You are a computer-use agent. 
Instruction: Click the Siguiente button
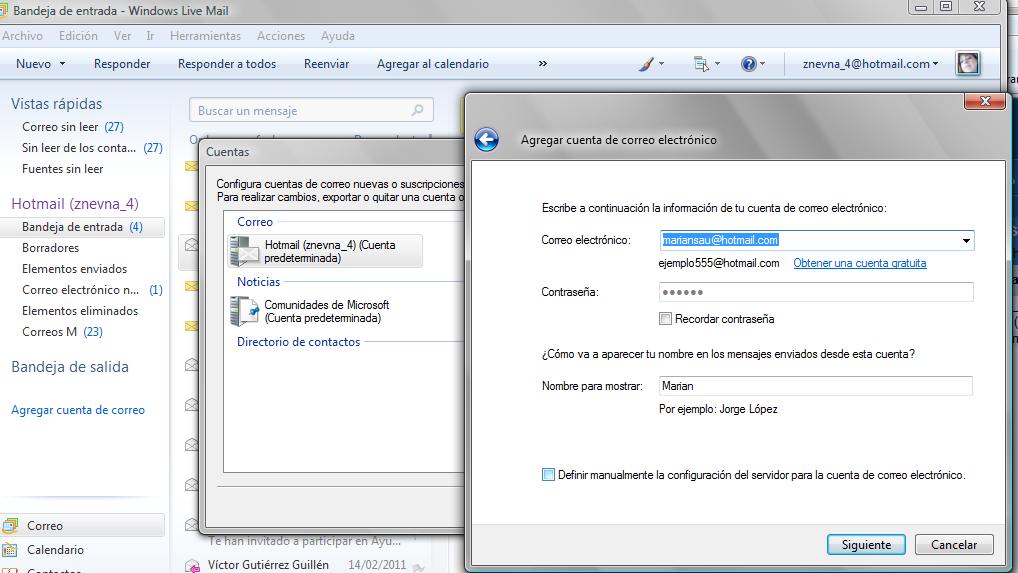pos(866,544)
